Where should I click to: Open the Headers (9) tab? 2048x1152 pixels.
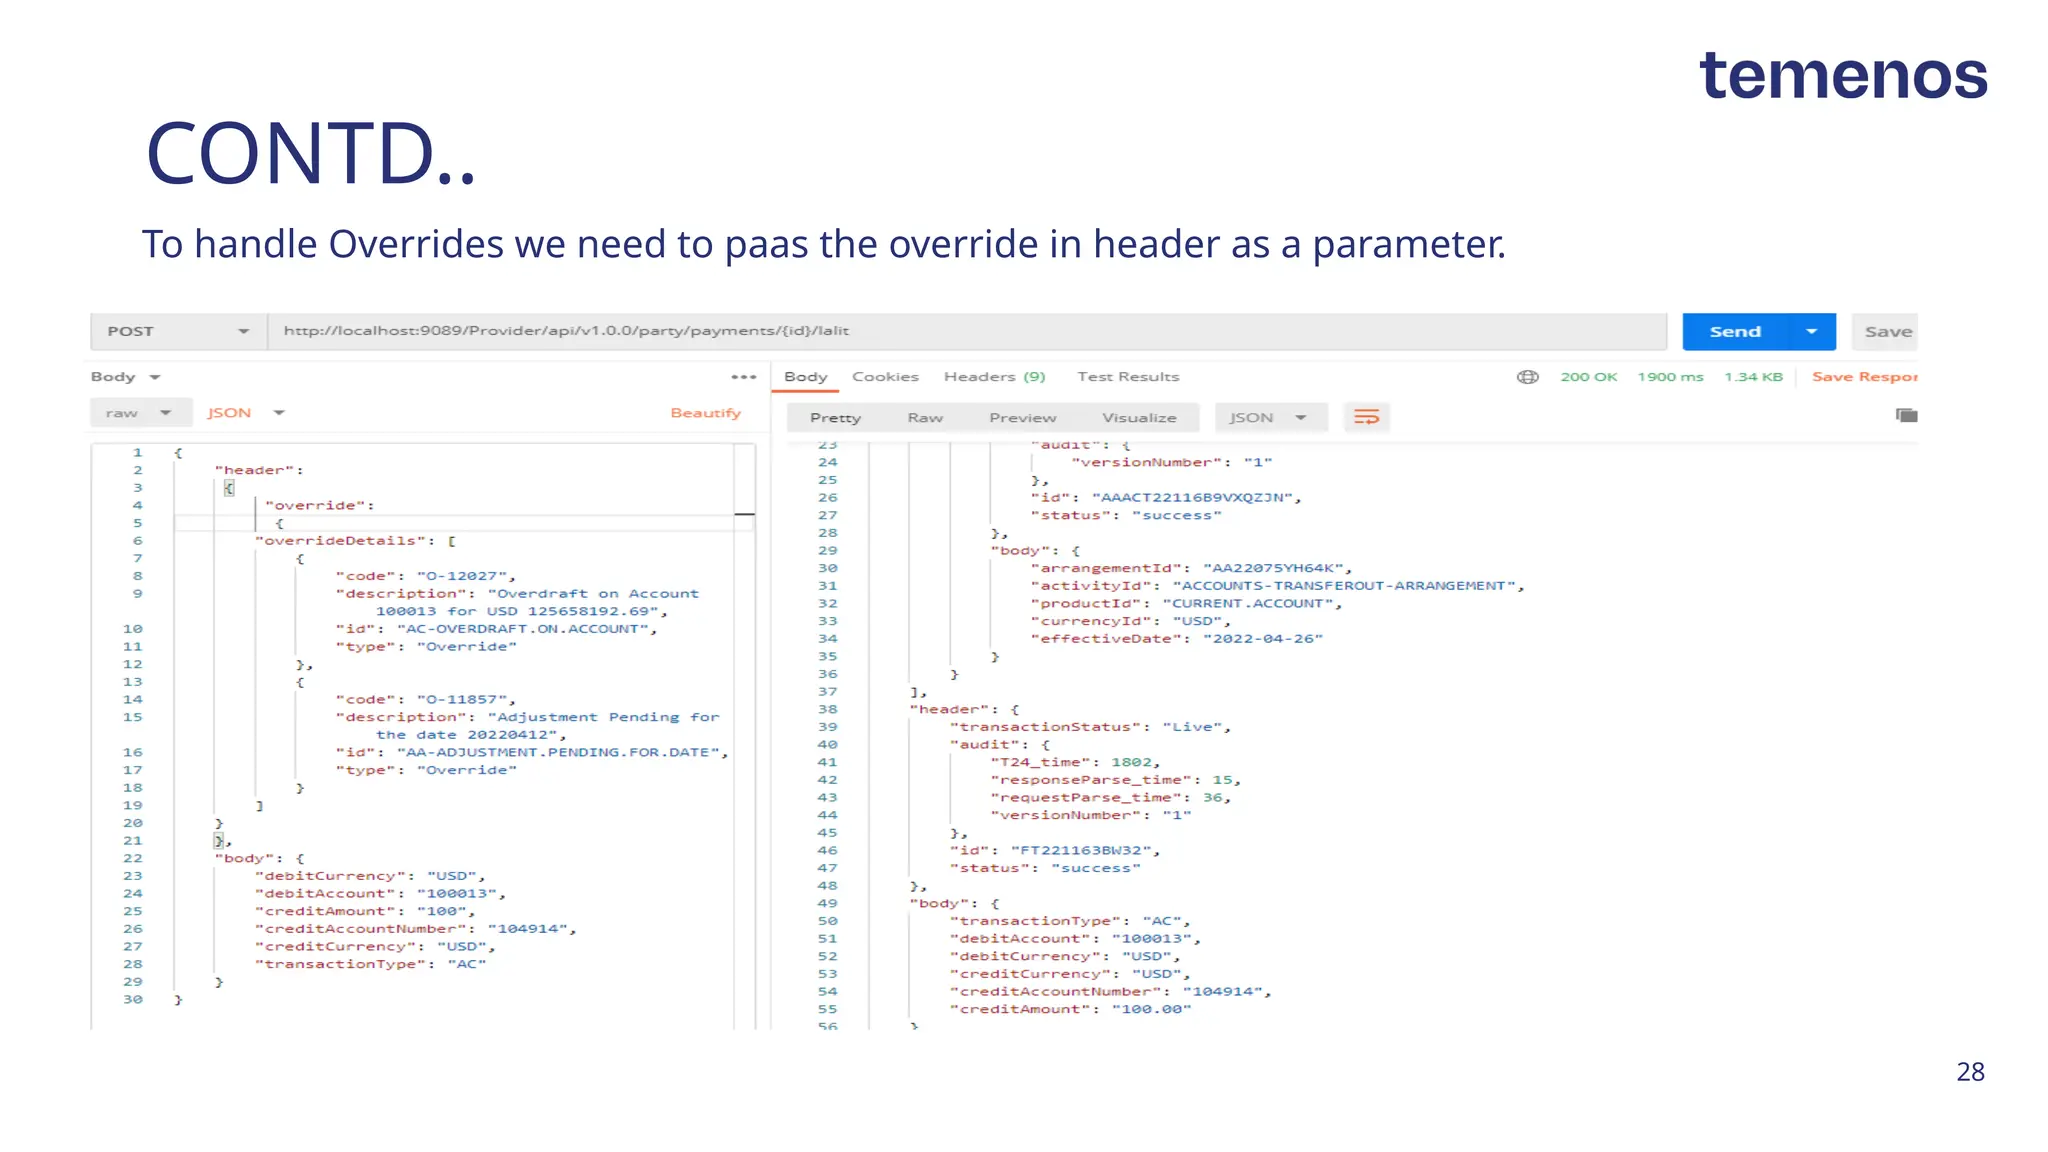(x=994, y=377)
